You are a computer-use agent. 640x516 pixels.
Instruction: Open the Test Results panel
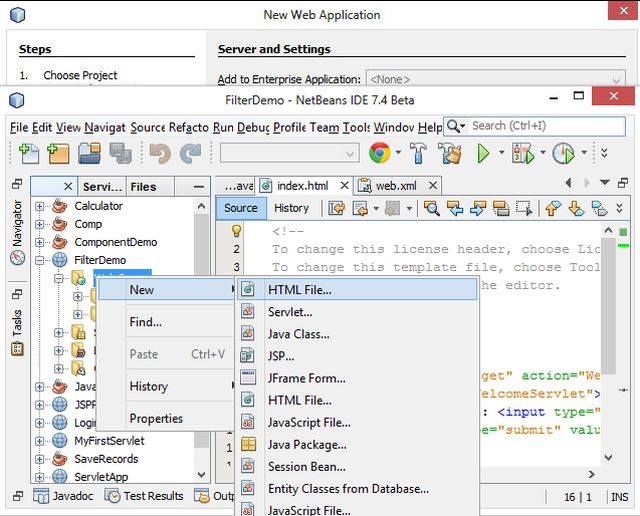coord(145,496)
